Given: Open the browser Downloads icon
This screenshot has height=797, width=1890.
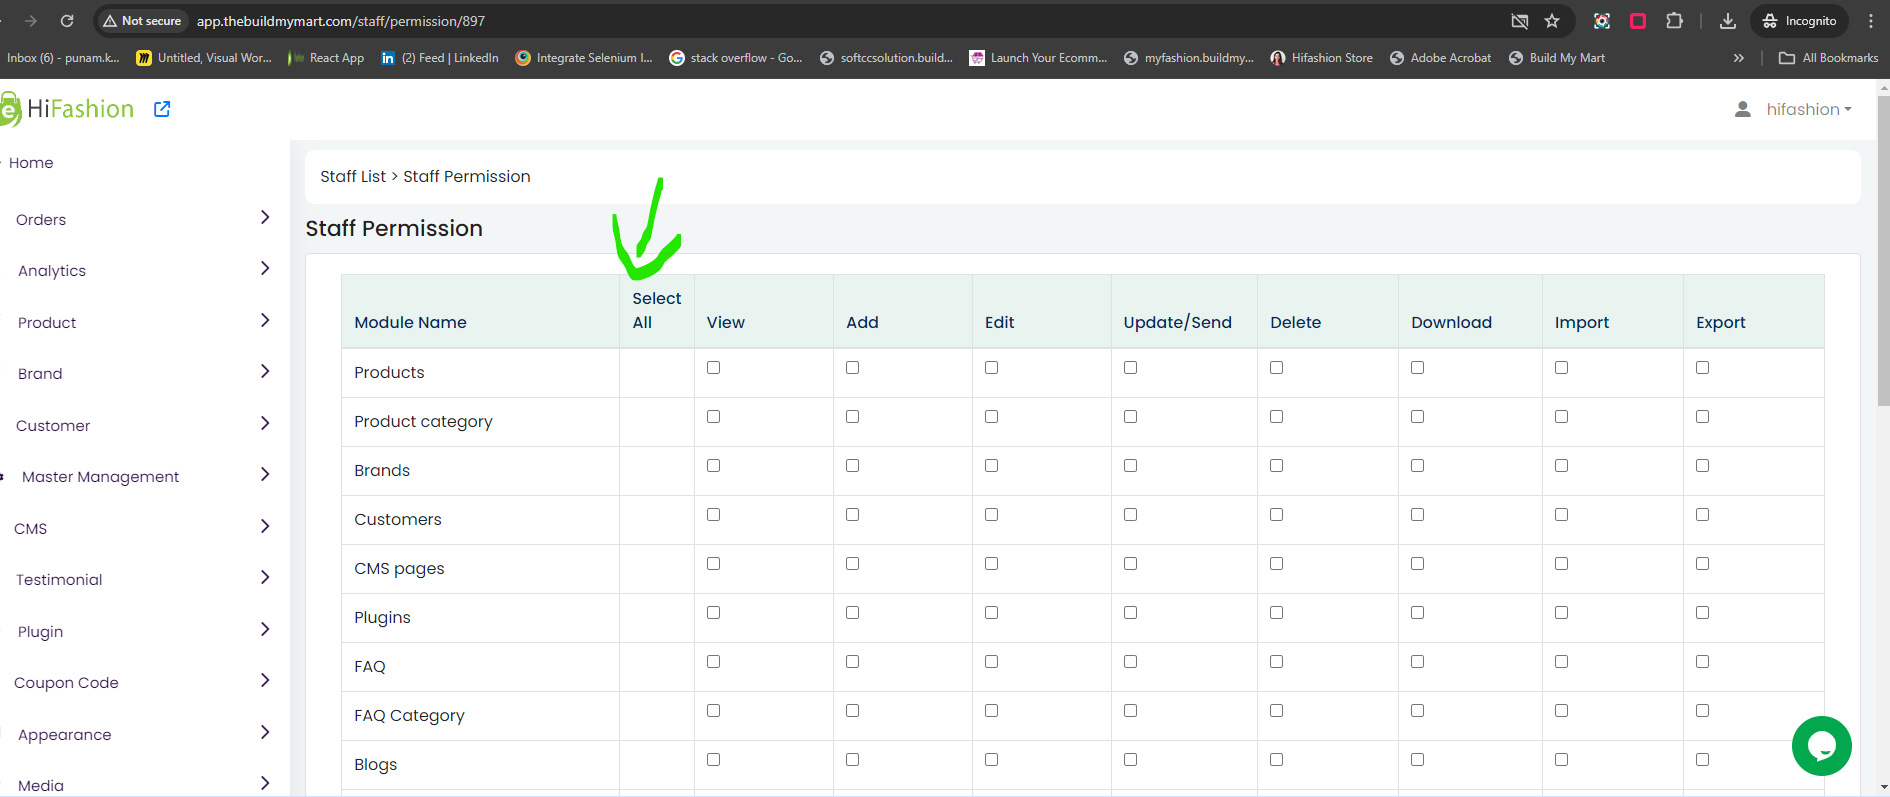Looking at the screenshot, I should [1727, 21].
